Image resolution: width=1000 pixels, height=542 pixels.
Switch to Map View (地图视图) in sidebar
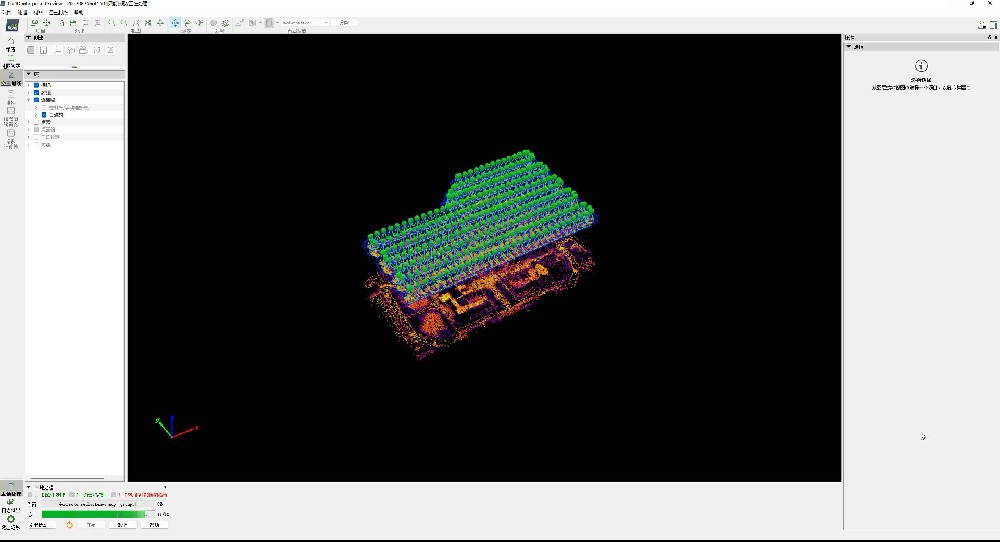(x=11, y=62)
